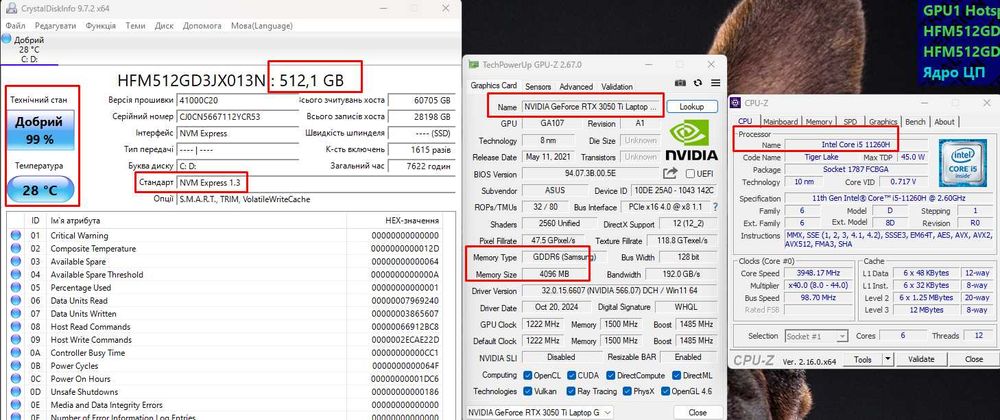Image resolution: width=1000 pixels, height=420 pixels.
Task: Click the blue status dot for Data Units Read
Action: pyautogui.click(x=16, y=301)
